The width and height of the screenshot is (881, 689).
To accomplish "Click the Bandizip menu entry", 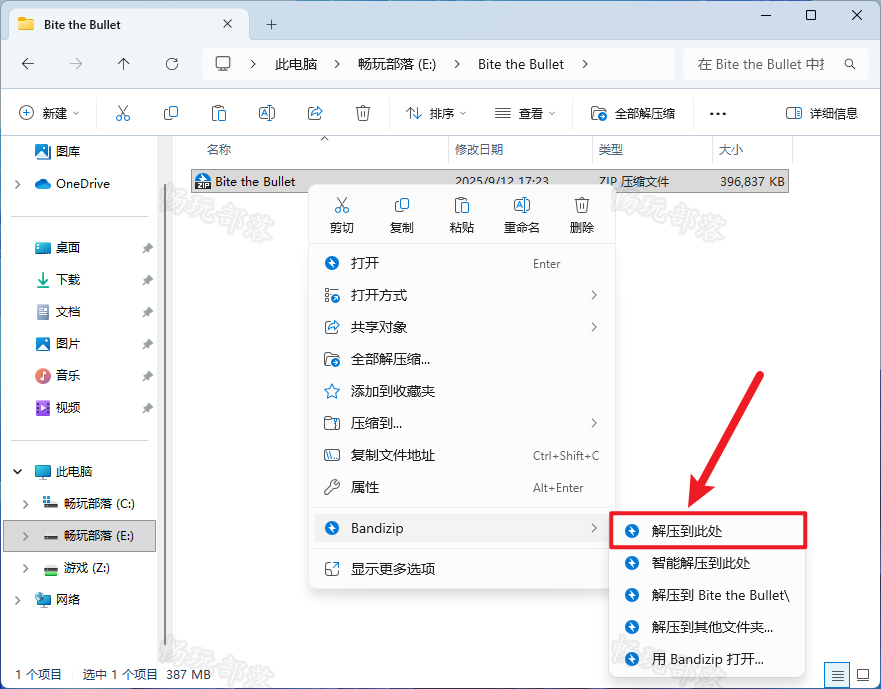I will coord(462,528).
